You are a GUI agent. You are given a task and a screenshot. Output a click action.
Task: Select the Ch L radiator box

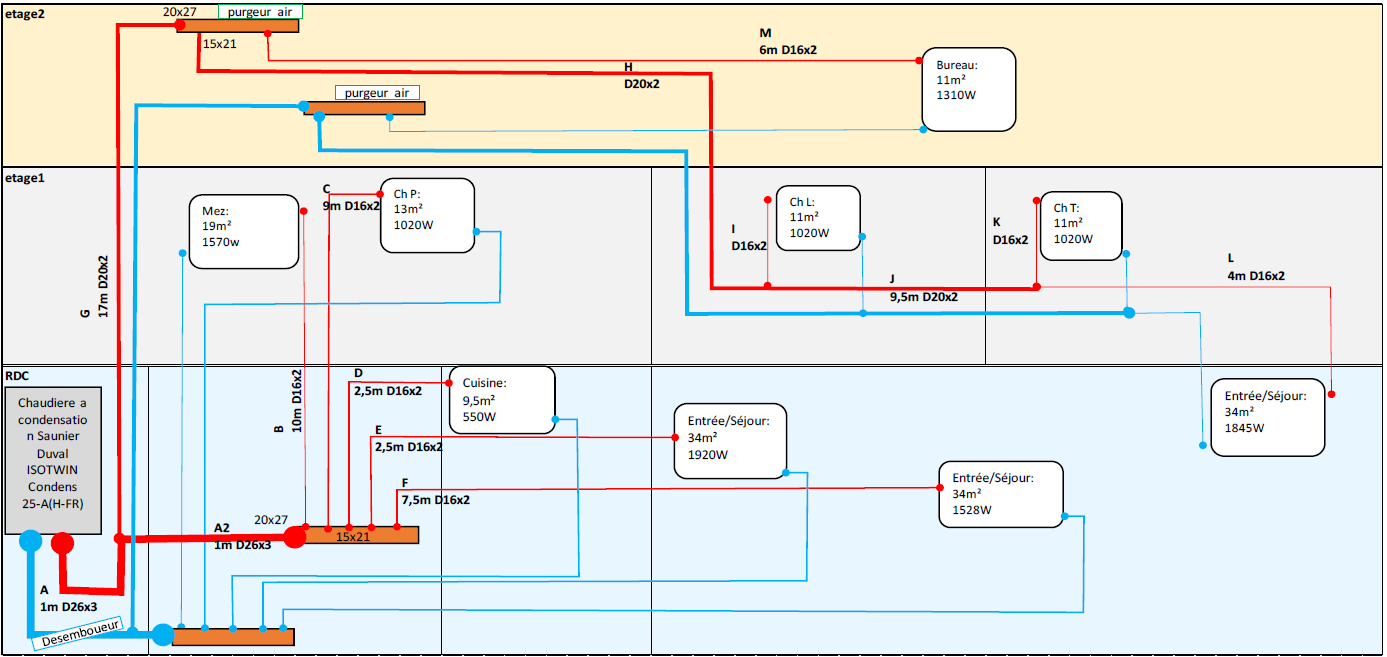click(x=817, y=218)
